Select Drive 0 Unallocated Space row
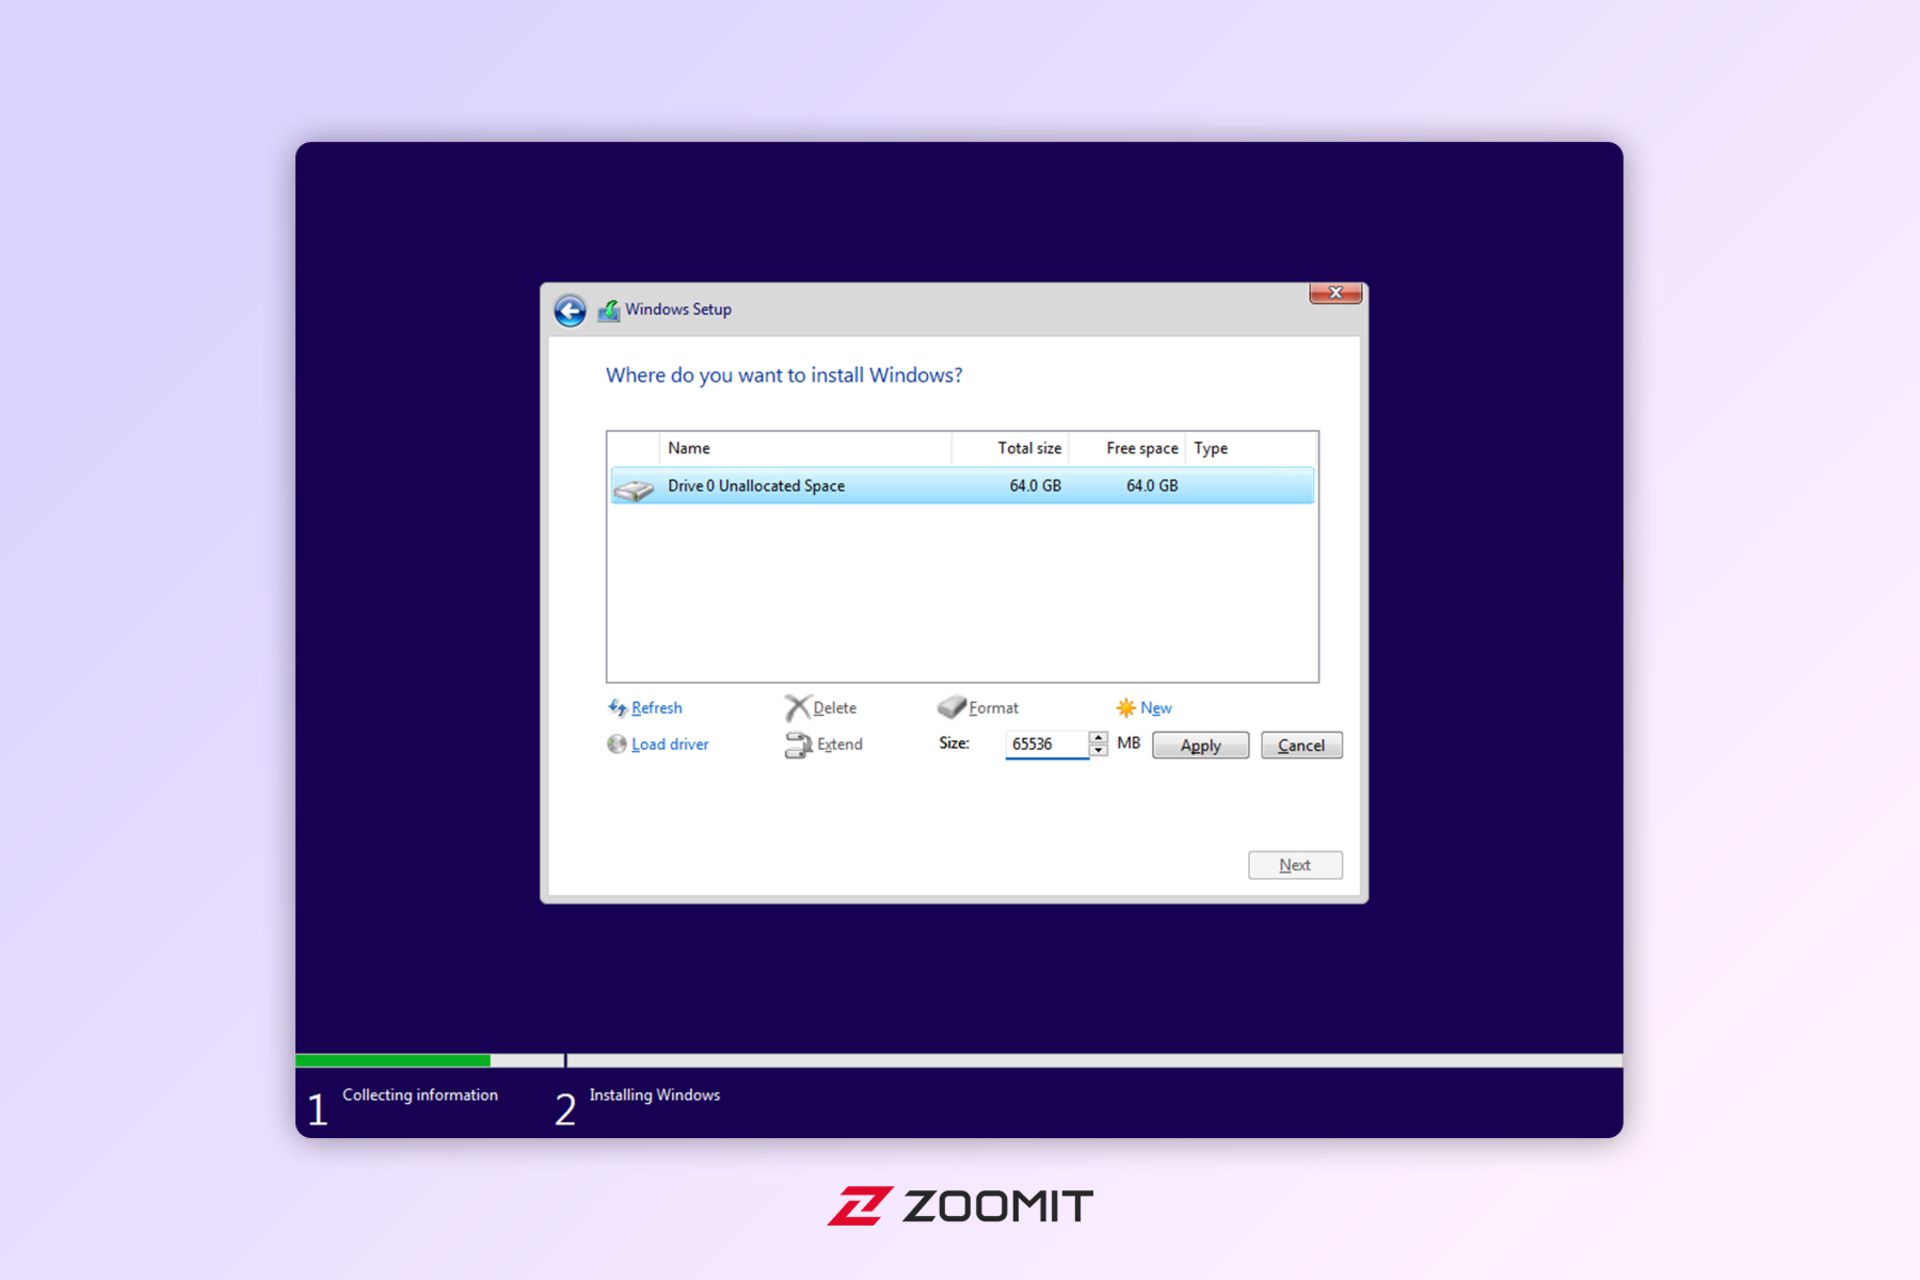Screen dimensions: 1920x1280 pos(962,486)
